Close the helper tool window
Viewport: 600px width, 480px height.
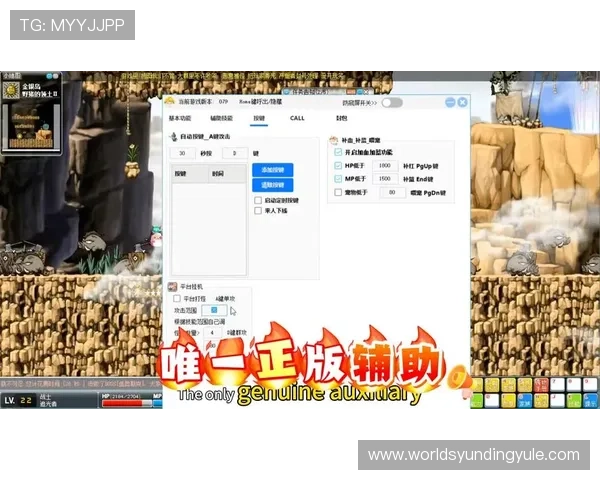(x=462, y=102)
